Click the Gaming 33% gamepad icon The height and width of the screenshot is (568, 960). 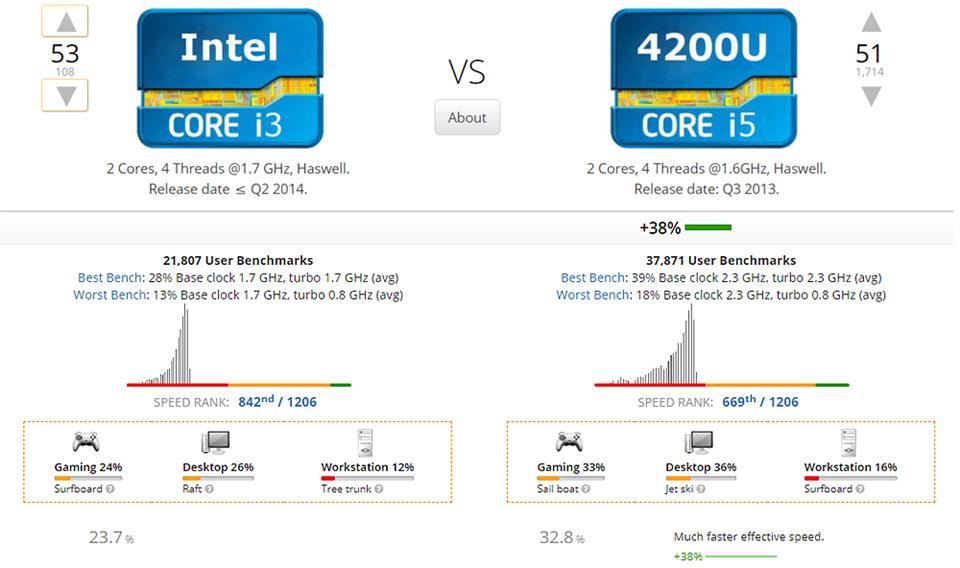point(569,441)
